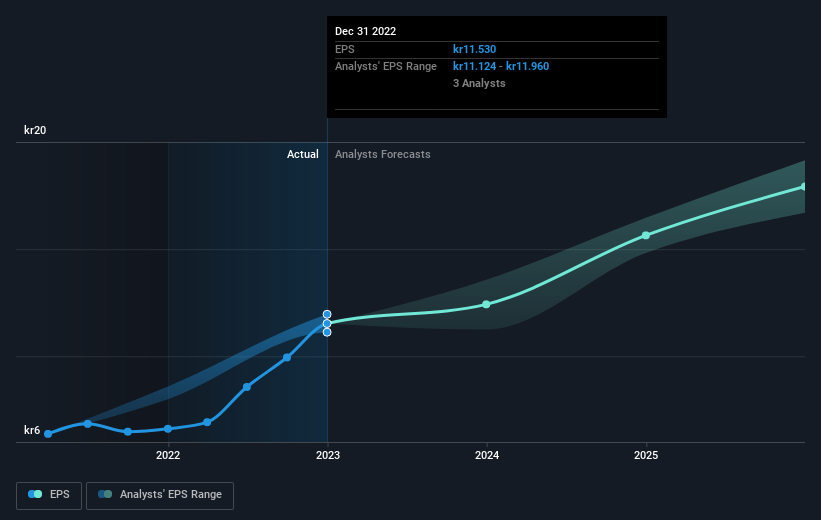Image resolution: width=821 pixels, height=520 pixels.
Task: Select the upper analyst range marker at 2023
Action: point(327,314)
